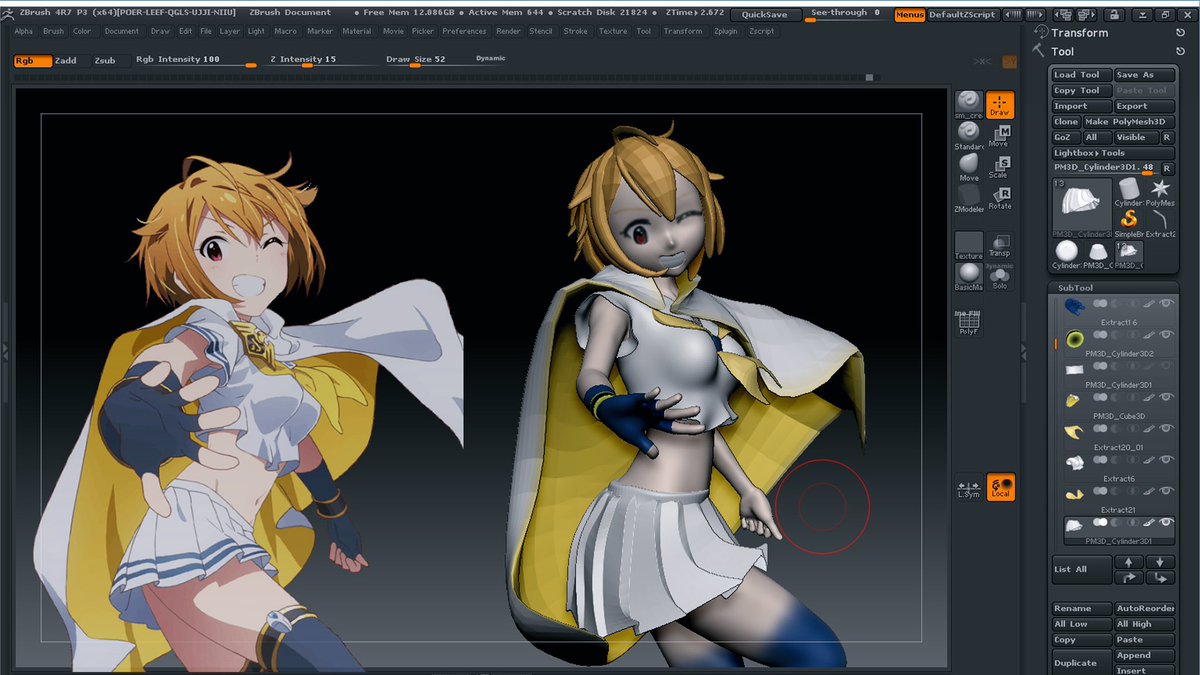1200x675 pixels.
Task: Pick the Standard brush thumbnail
Action: [969, 136]
